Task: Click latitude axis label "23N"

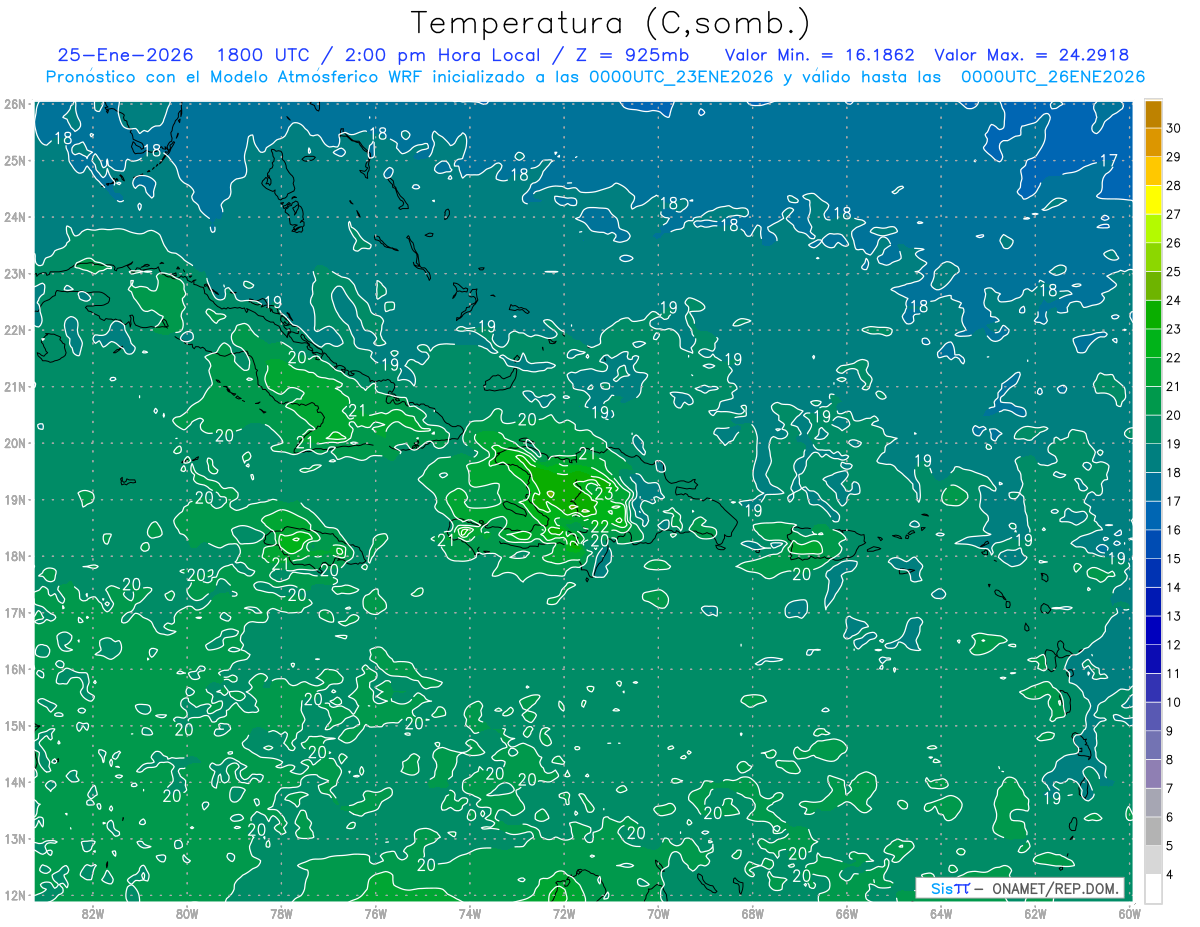Action: [14, 273]
